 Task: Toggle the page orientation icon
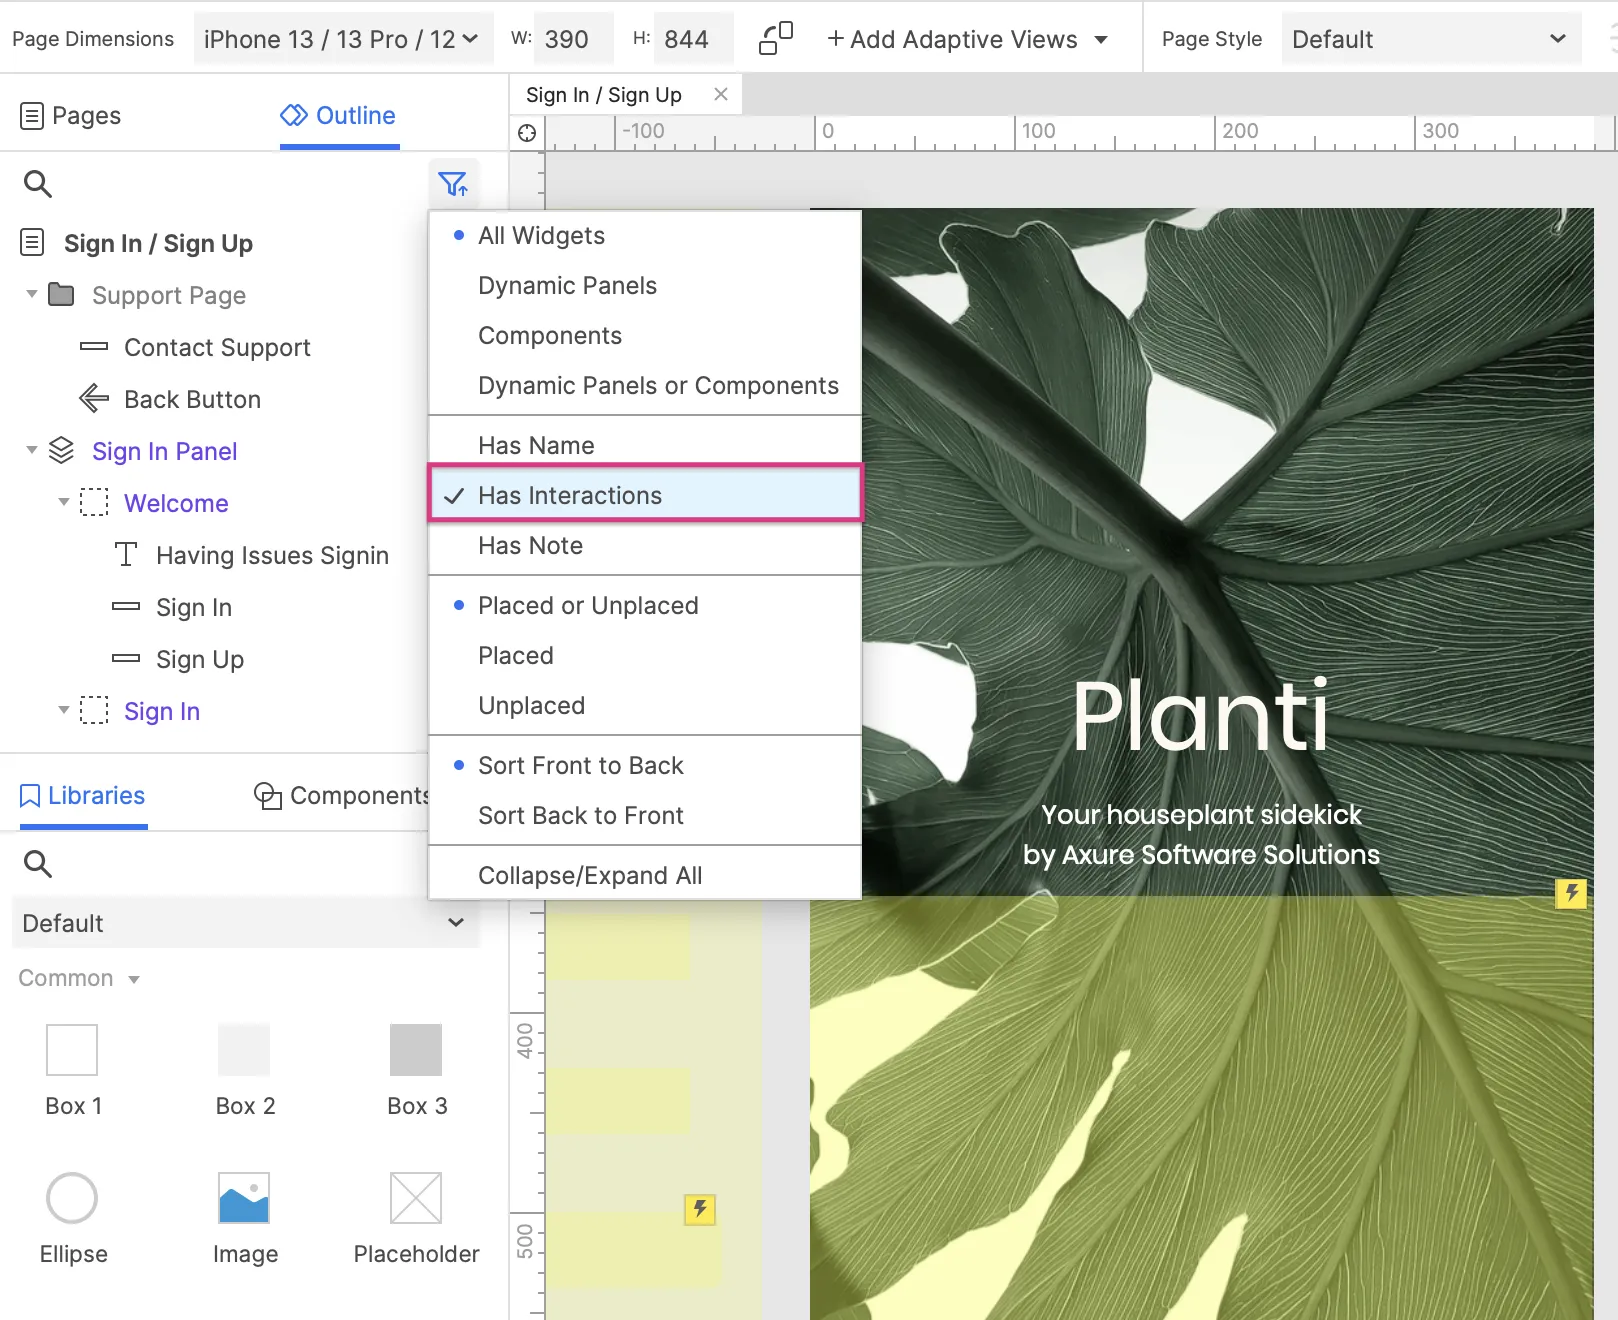(776, 39)
